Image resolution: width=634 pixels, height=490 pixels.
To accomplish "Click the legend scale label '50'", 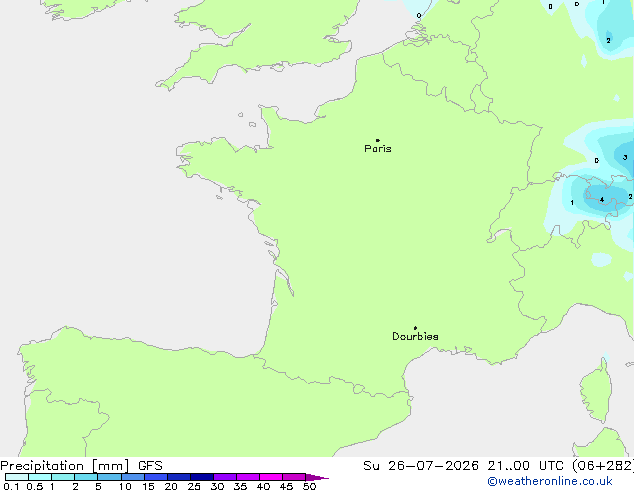I will pyautogui.click(x=309, y=486).
